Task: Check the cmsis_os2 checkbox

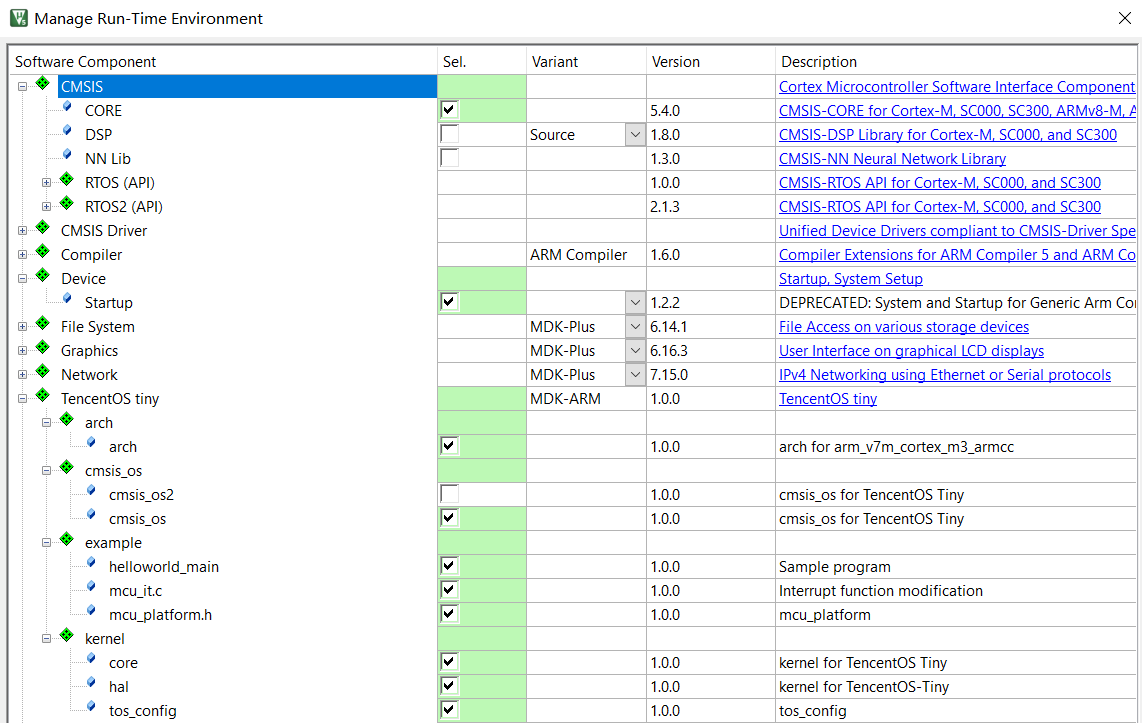Action: point(449,494)
